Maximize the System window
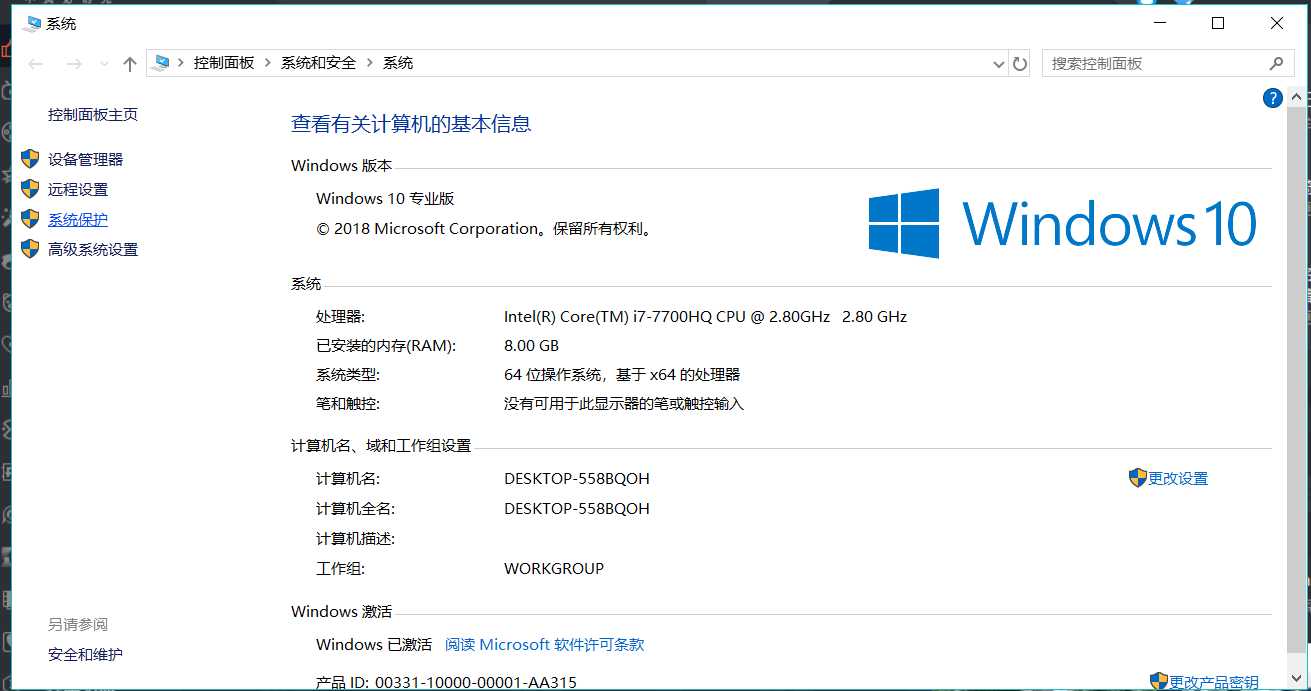Viewport: 1311px width, 691px height. tap(1218, 23)
